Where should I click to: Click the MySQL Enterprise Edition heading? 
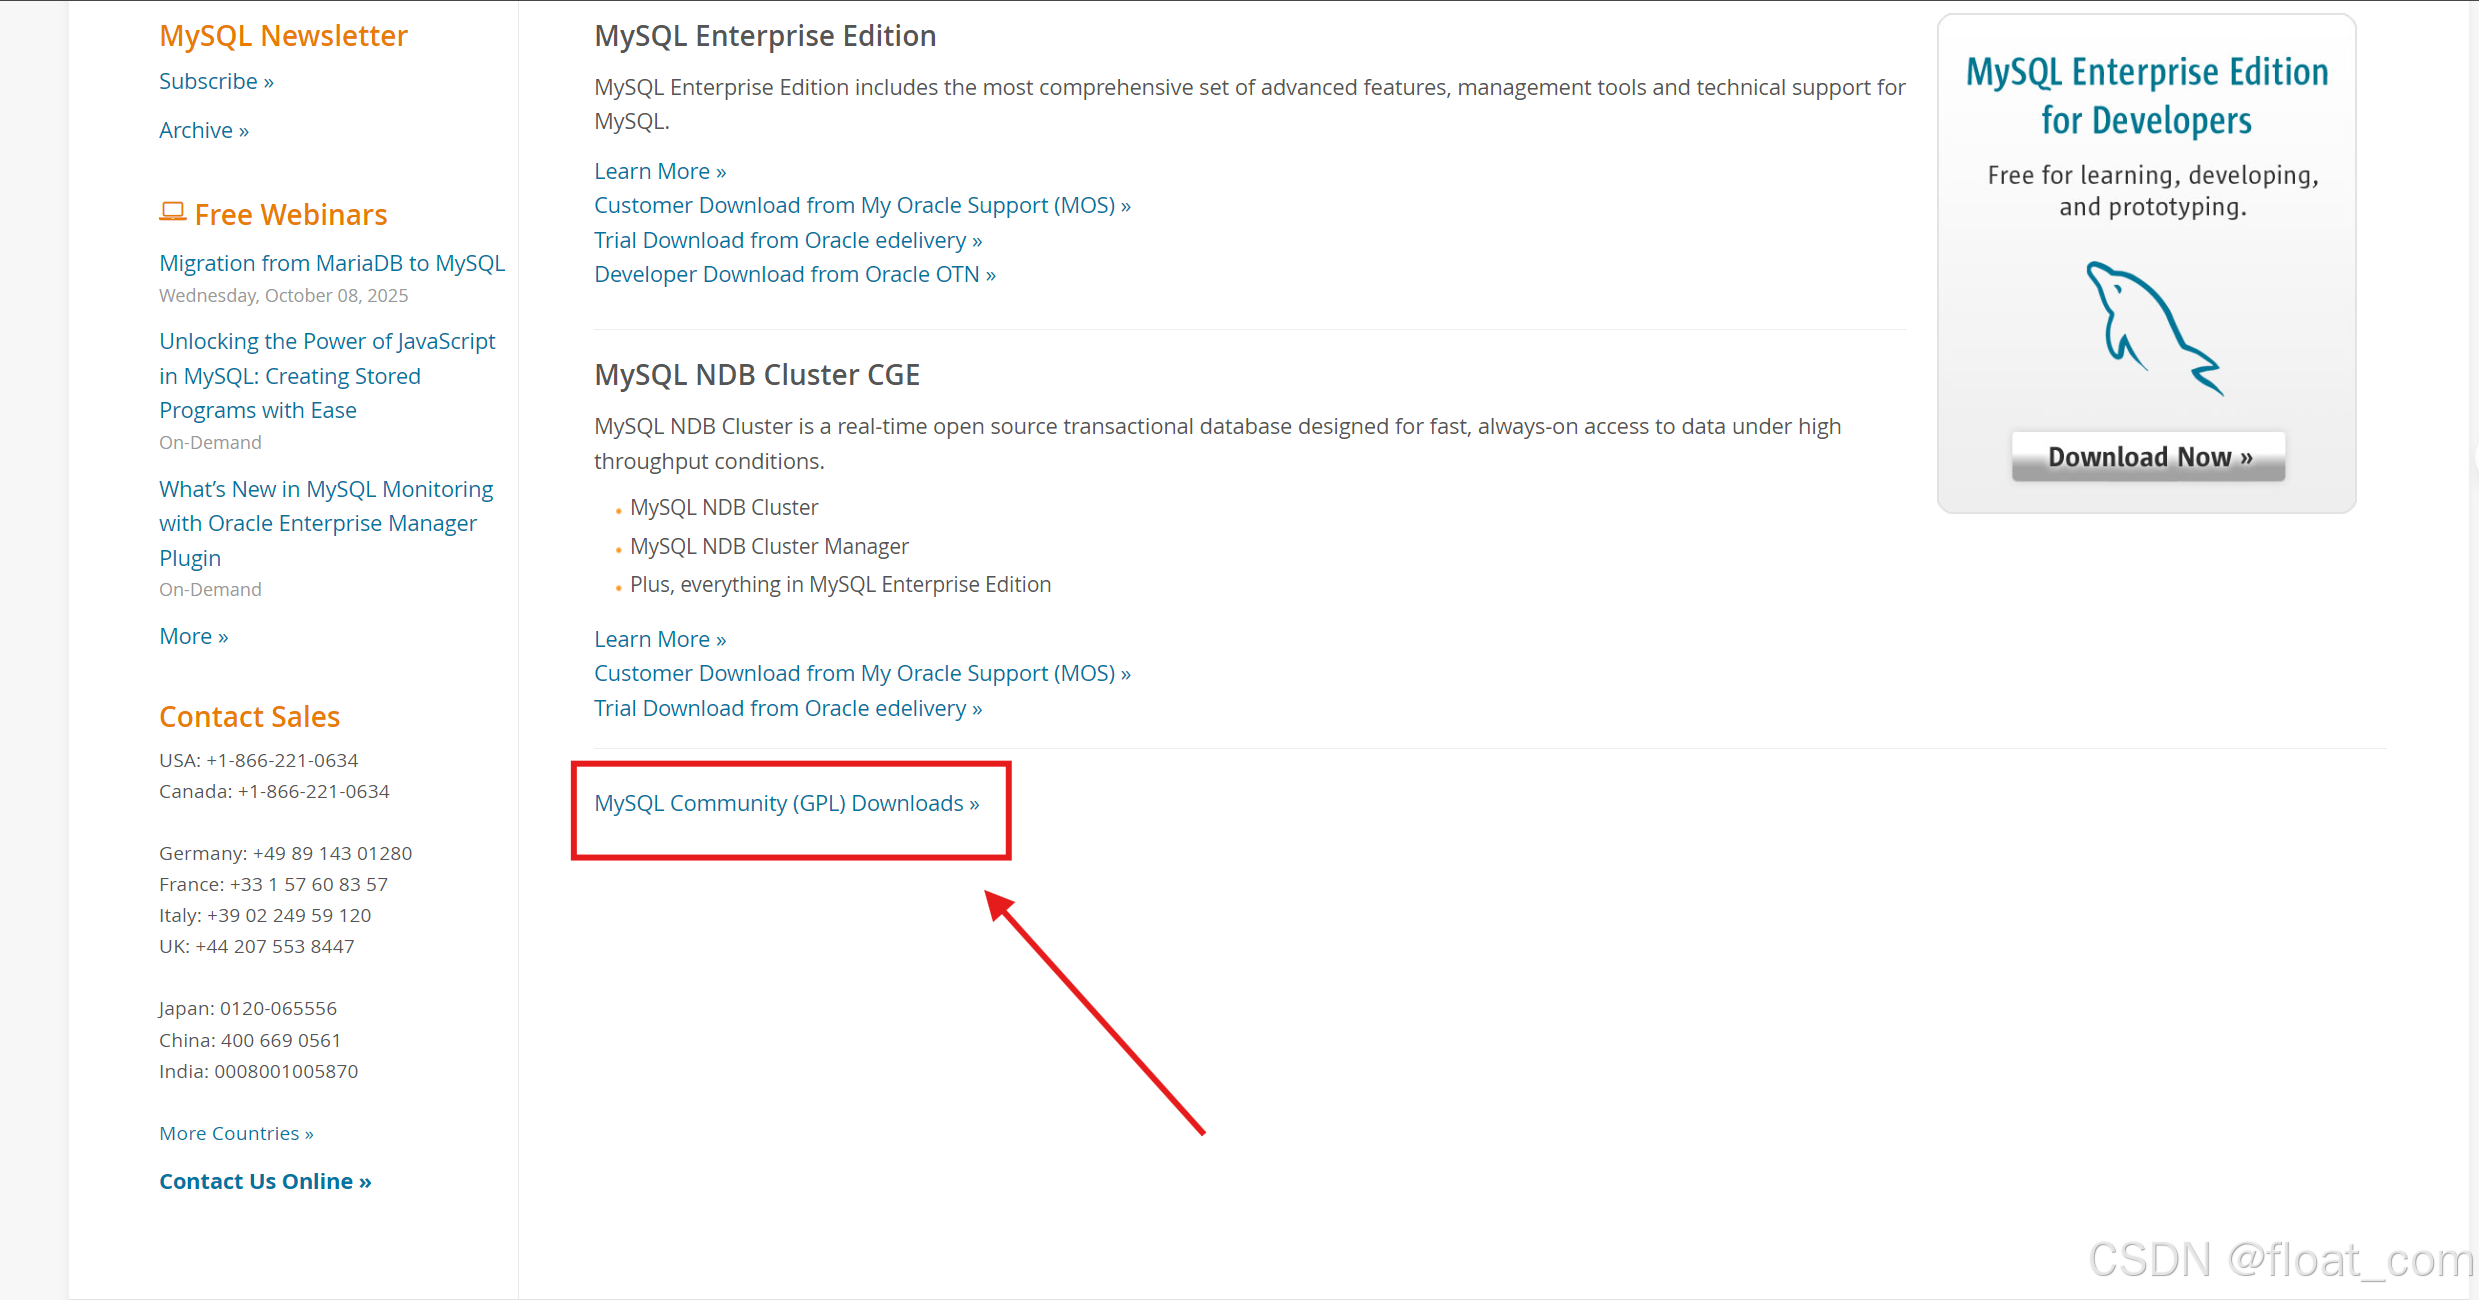point(765,36)
